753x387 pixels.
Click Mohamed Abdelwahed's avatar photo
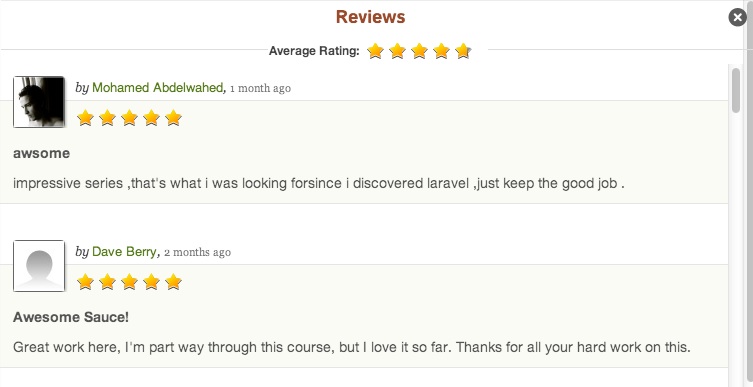click(39, 102)
